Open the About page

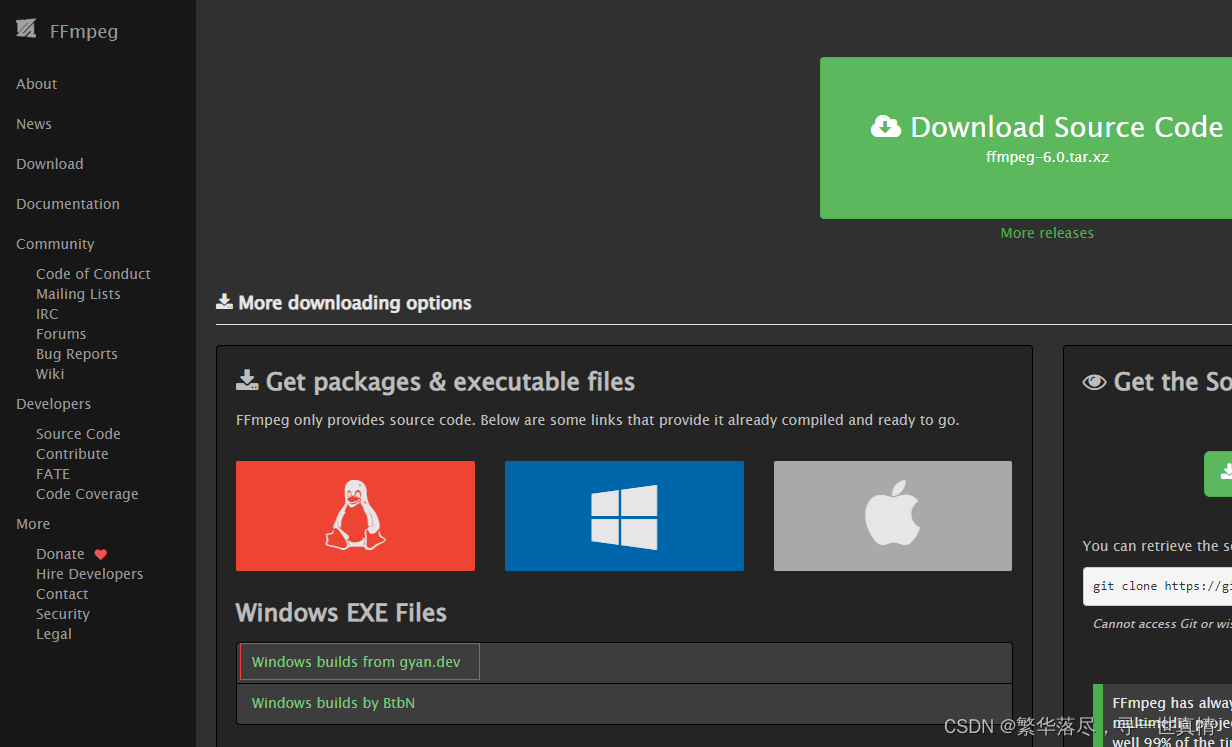[x=37, y=84]
